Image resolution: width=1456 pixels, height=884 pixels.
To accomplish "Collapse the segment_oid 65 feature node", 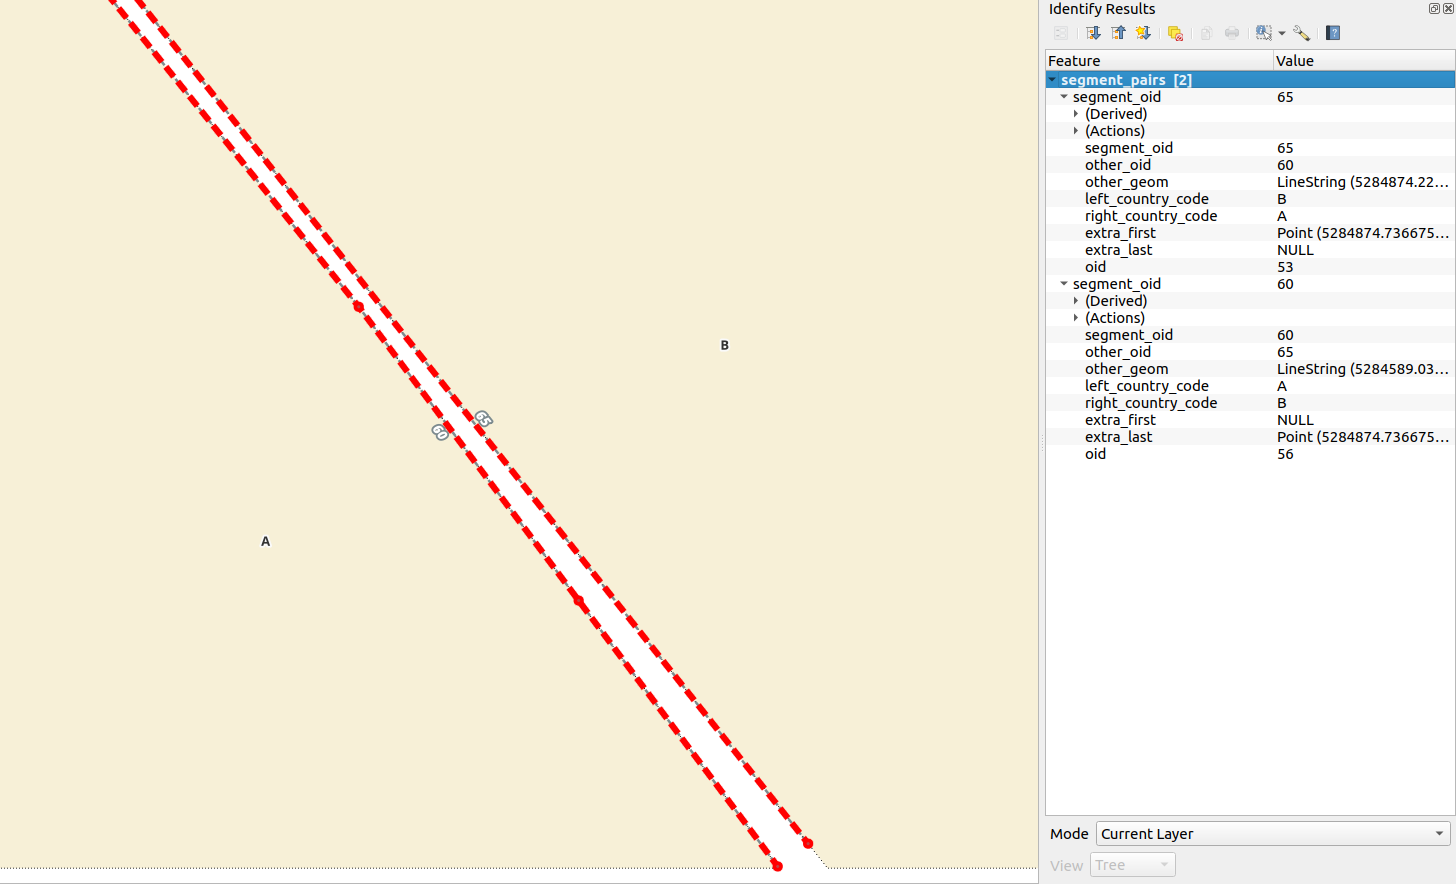I will pyautogui.click(x=1064, y=97).
